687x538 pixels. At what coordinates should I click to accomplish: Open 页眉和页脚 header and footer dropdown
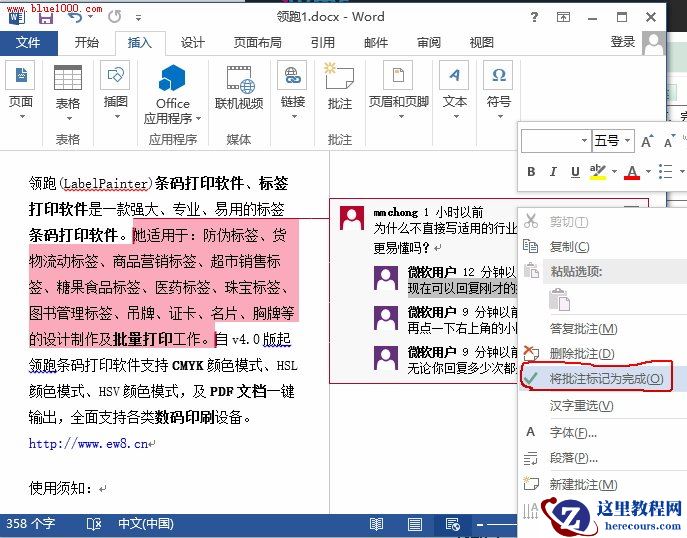(398, 90)
